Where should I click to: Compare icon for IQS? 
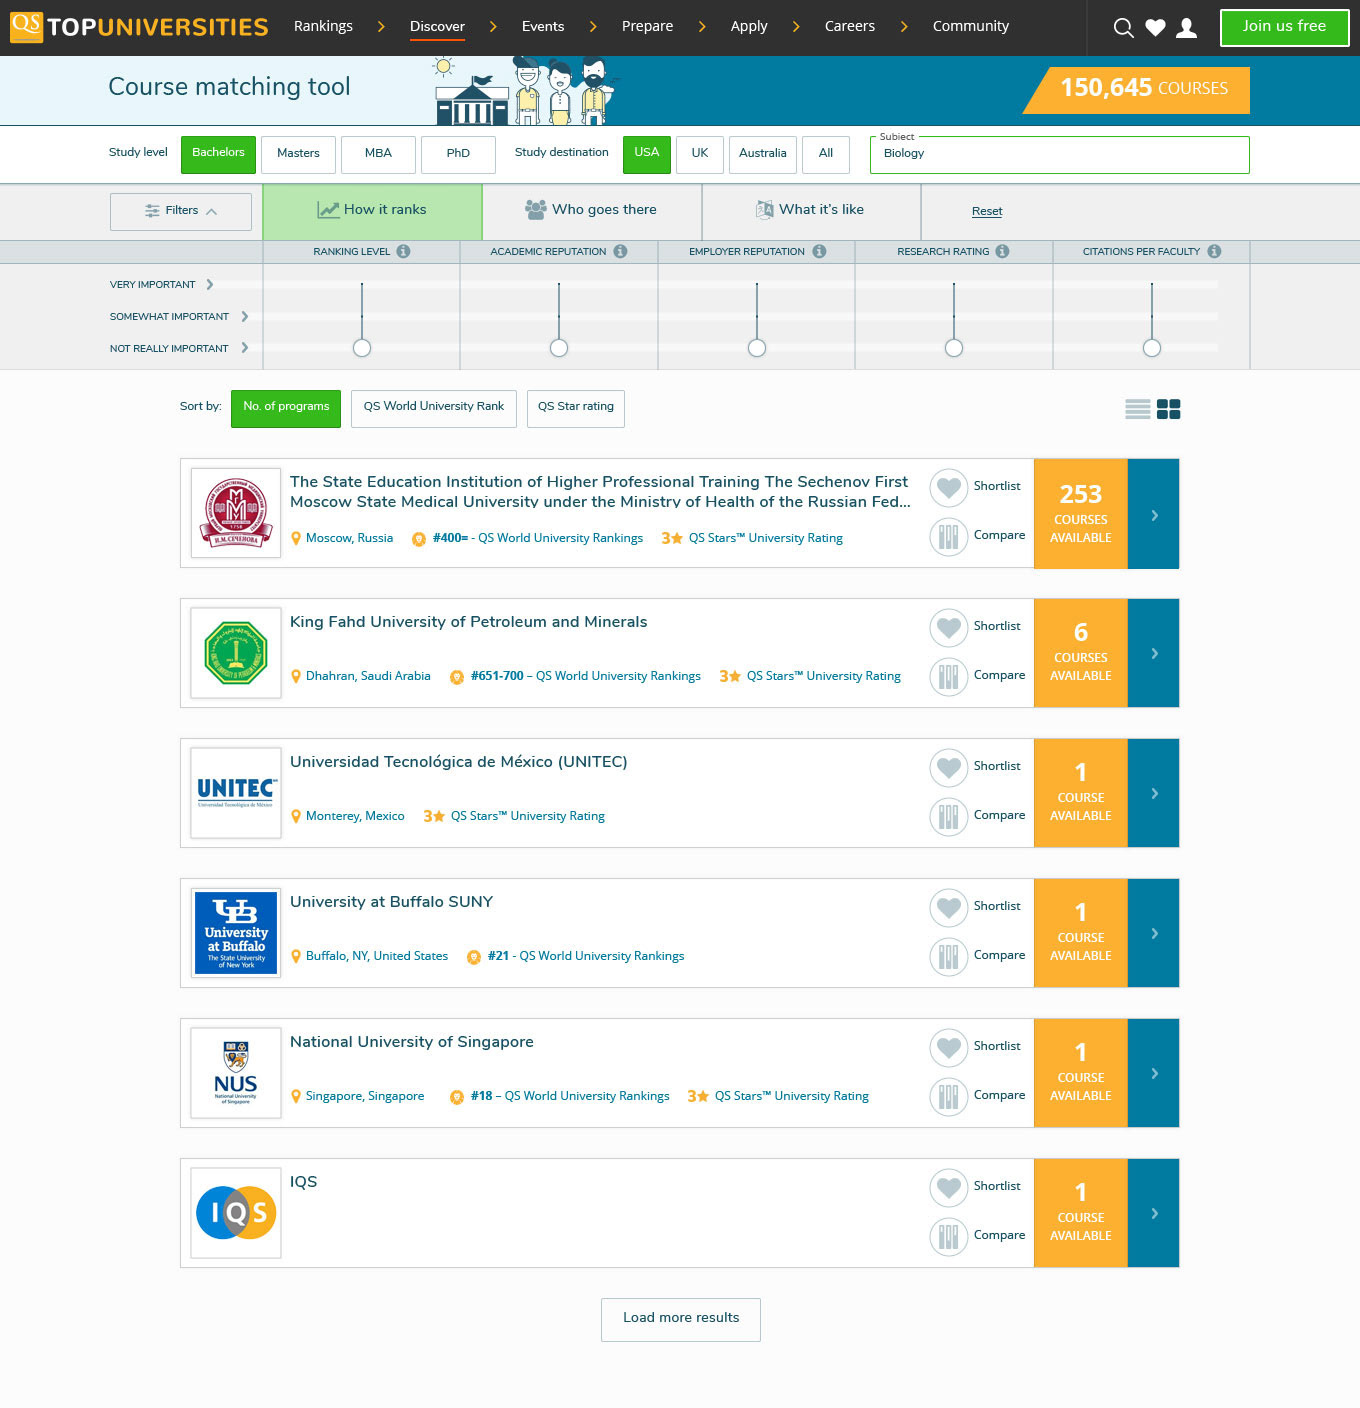point(949,1237)
